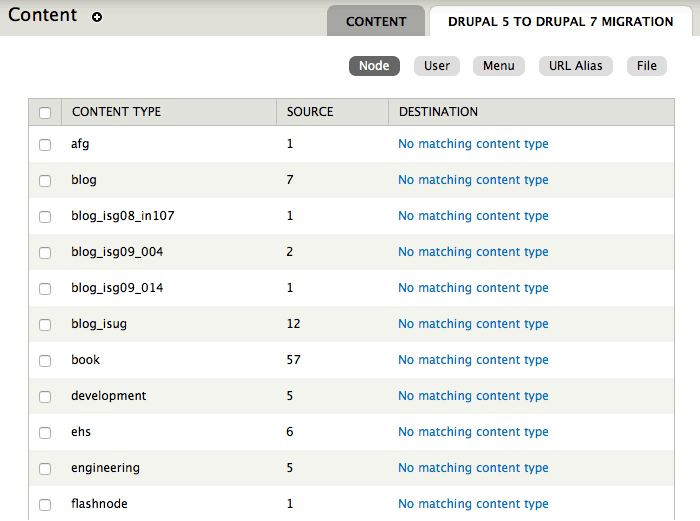
Task: Switch to the File sub-tab
Action: (x=646, y=66)
